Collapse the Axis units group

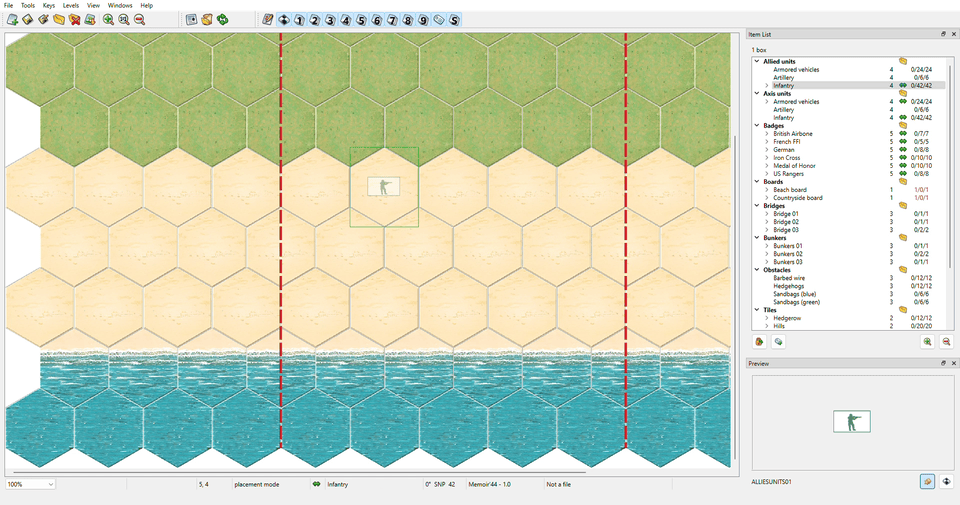[757, 94]
